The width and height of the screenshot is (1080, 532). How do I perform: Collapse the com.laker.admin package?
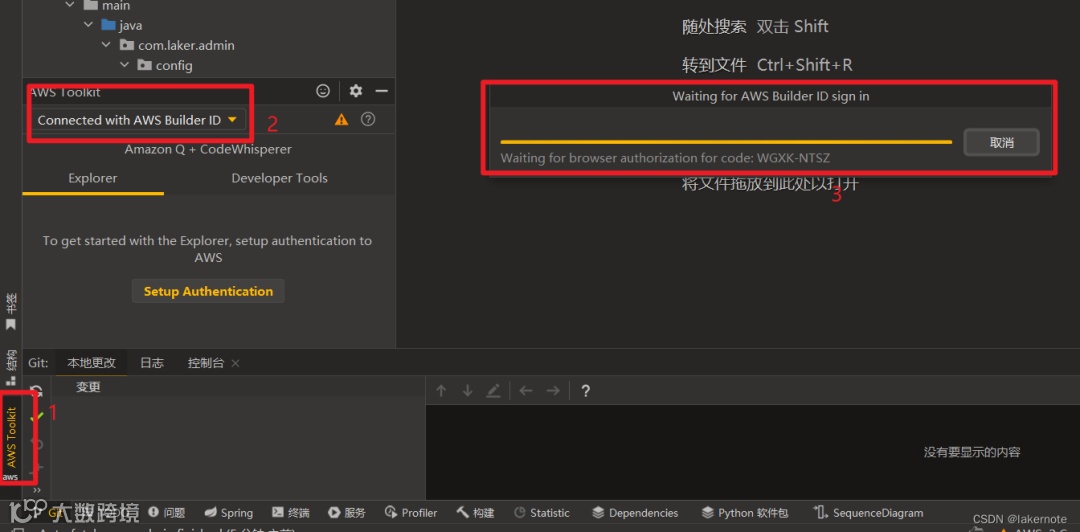click(105, 45)
